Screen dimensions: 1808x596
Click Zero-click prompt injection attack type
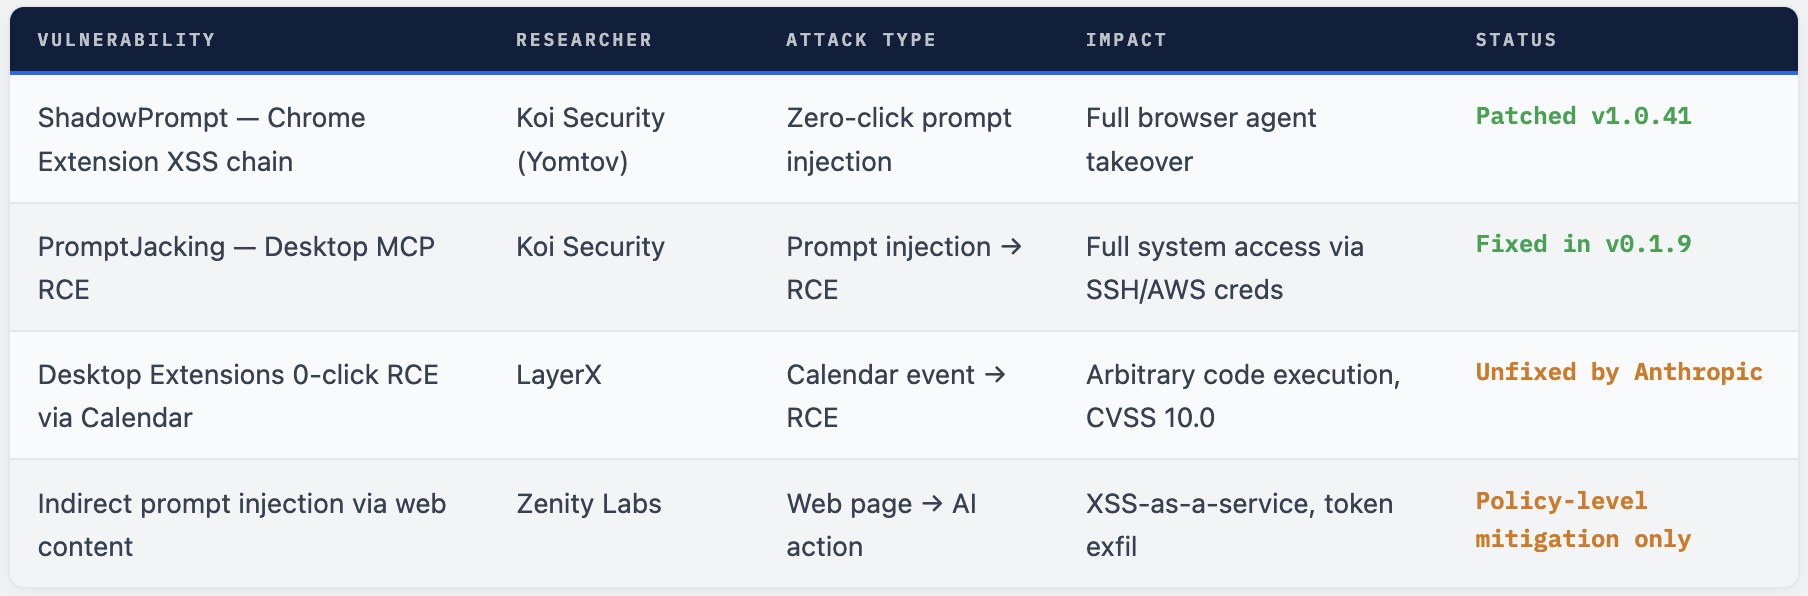[899, 140]
